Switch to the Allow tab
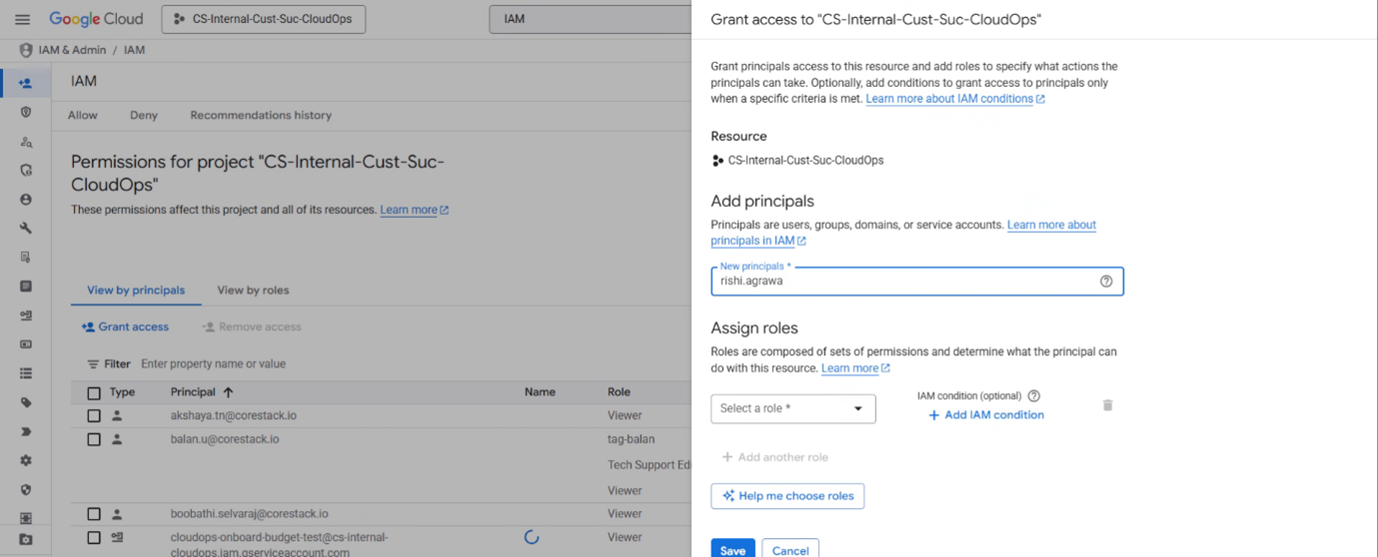 coord(82,115)
